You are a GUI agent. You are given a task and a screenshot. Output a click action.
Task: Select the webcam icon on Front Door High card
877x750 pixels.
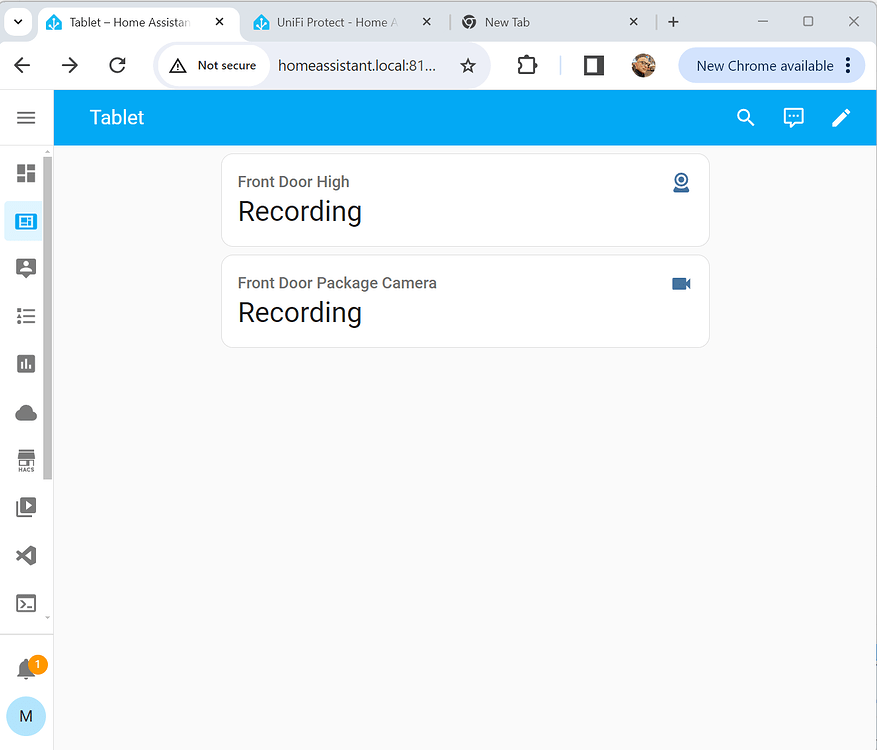point(681,182)
